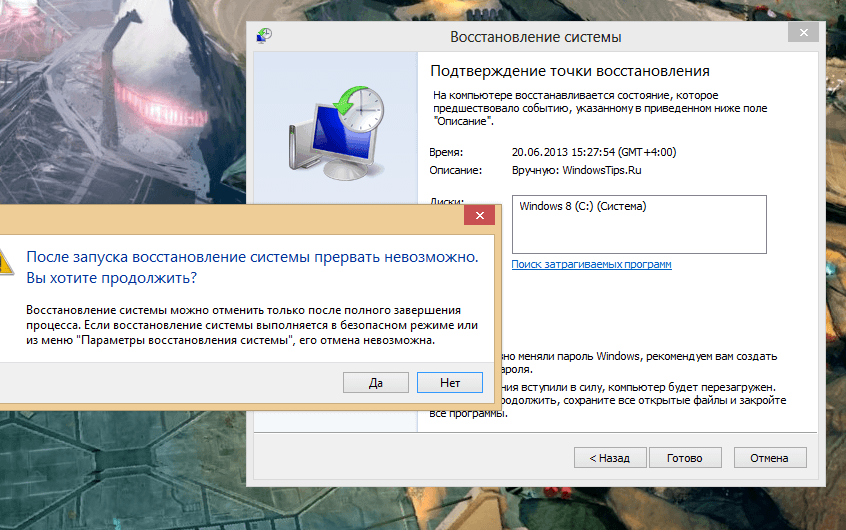Decline by clicking the Нет button
The image size is (846, 530).
[450, 383]
